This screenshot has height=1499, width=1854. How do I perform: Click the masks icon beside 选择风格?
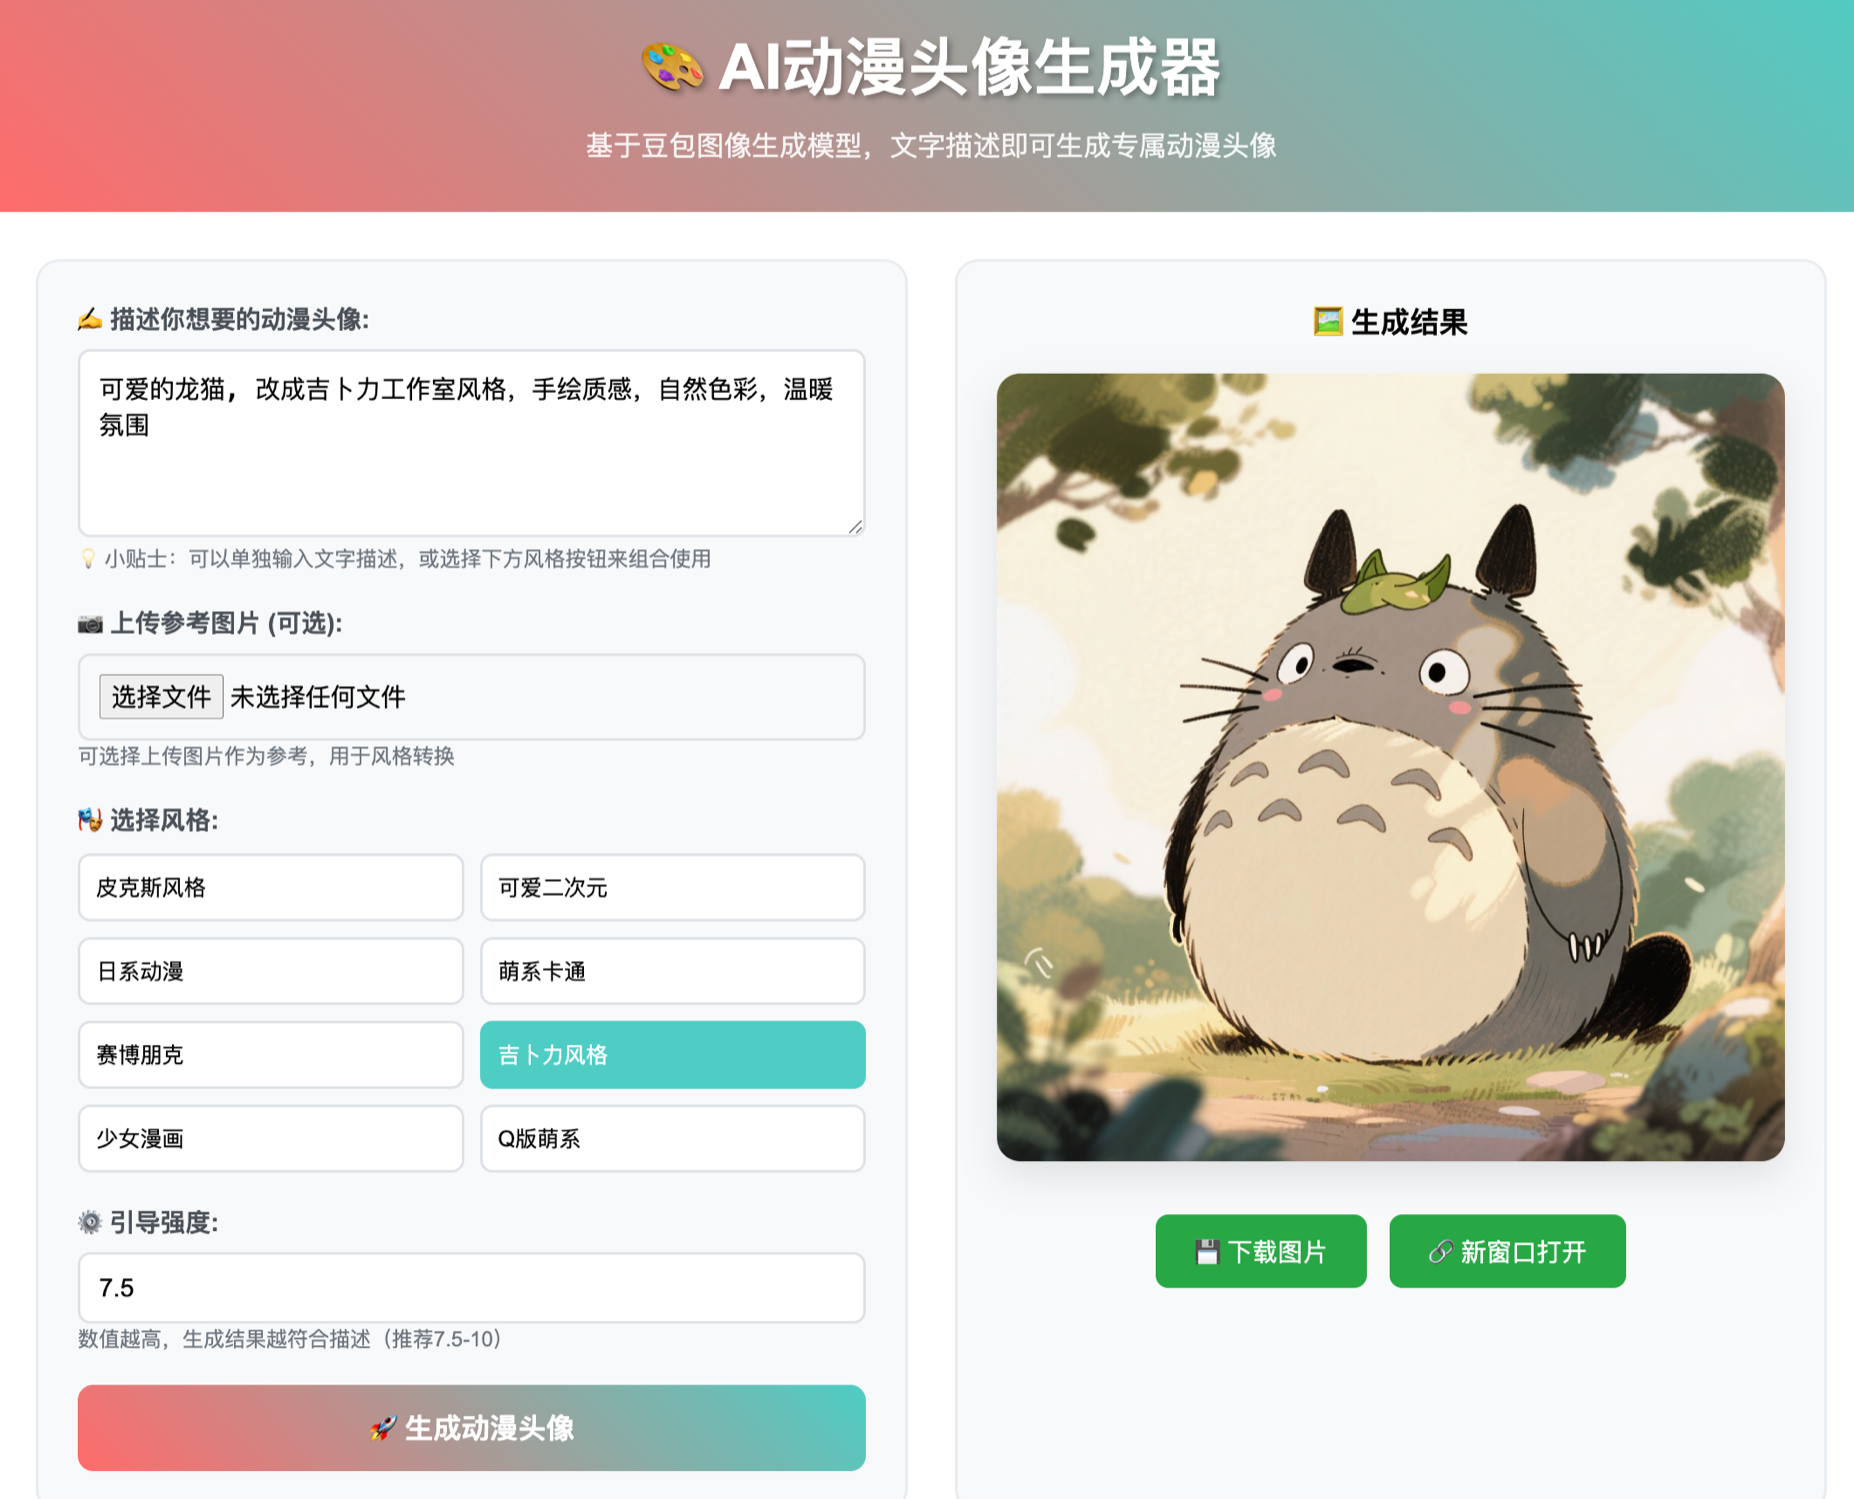pyautogui.click(x=90, y=820)
